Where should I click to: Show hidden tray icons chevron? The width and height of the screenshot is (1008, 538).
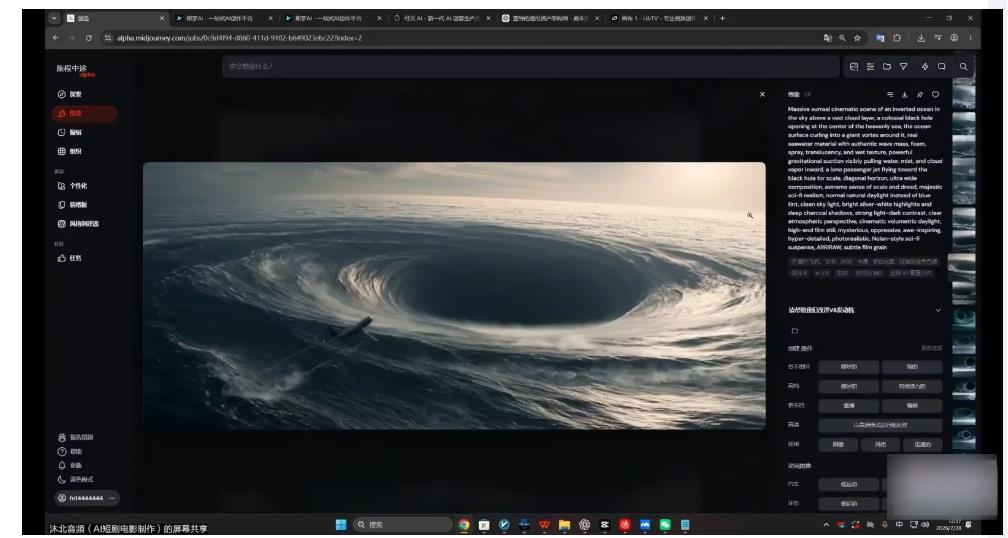pos(826,525)
